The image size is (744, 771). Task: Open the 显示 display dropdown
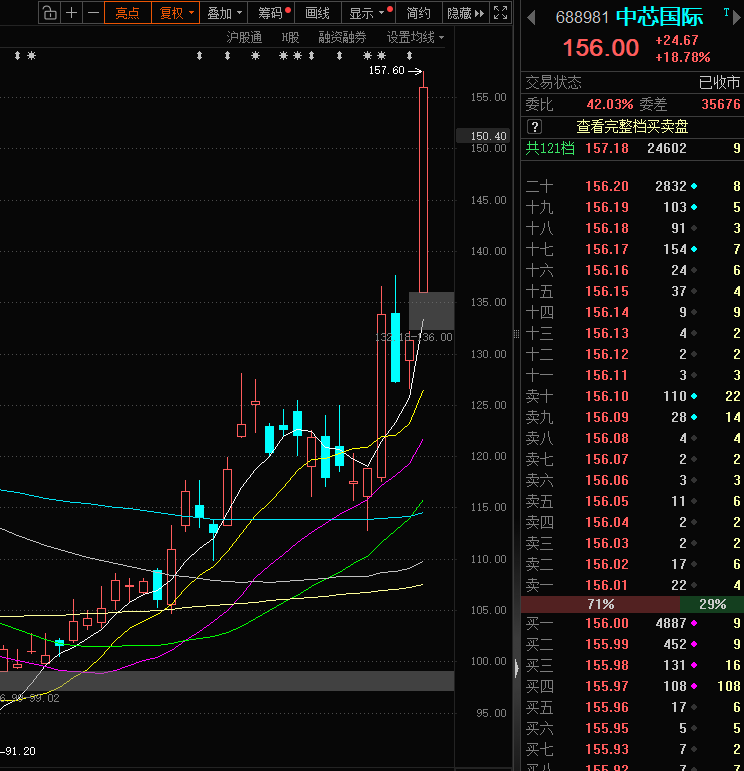368,13
